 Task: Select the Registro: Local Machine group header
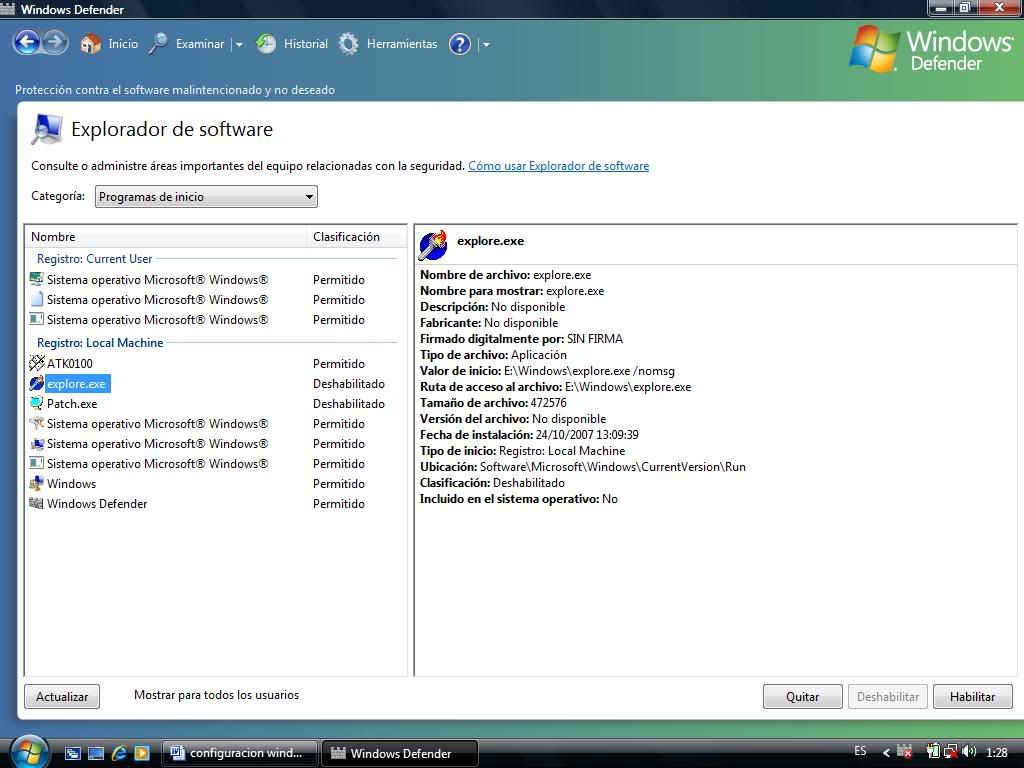(100, 343)
